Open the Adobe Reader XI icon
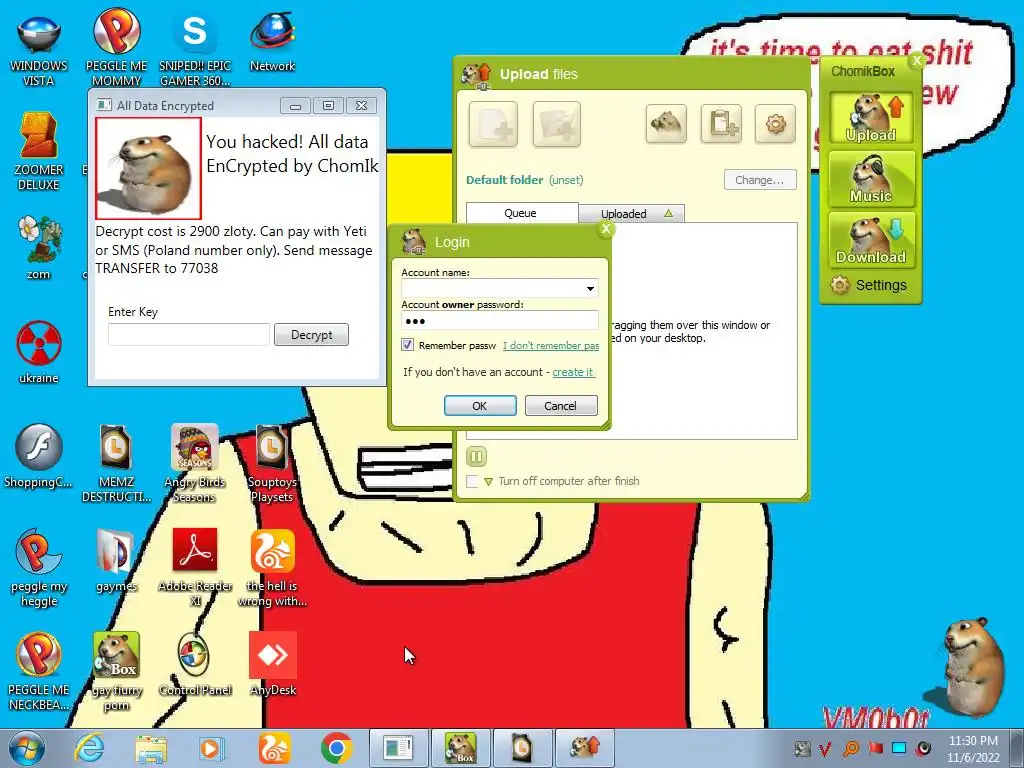This screenshot has height=768, width=1024. point(195,567)
